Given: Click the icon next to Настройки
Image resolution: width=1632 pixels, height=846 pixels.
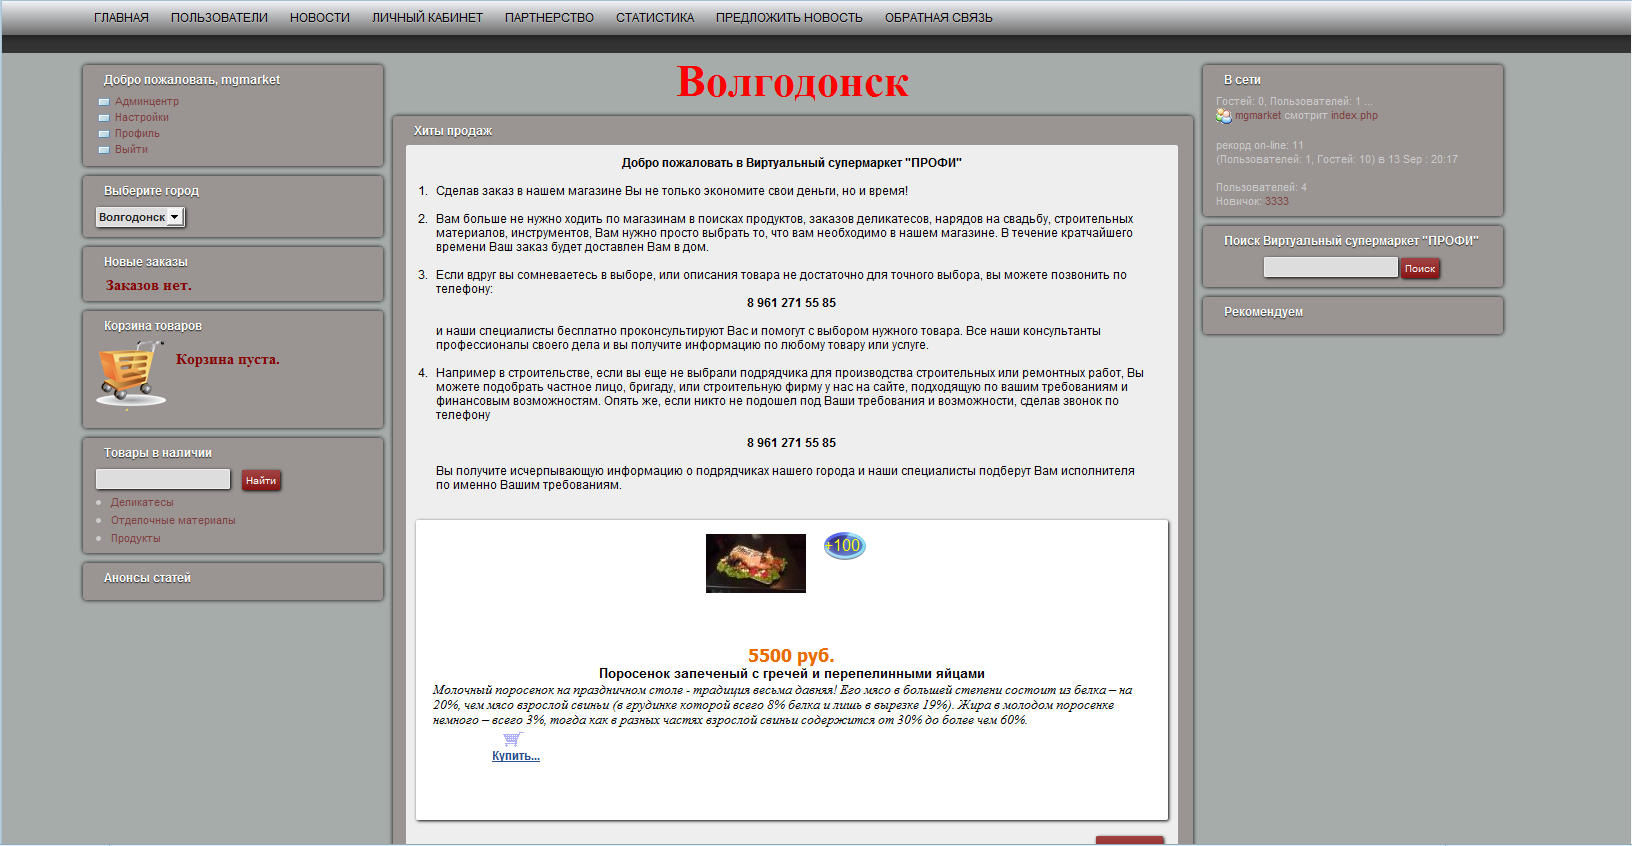Looking at the screenshot, I should coord(104,118).
